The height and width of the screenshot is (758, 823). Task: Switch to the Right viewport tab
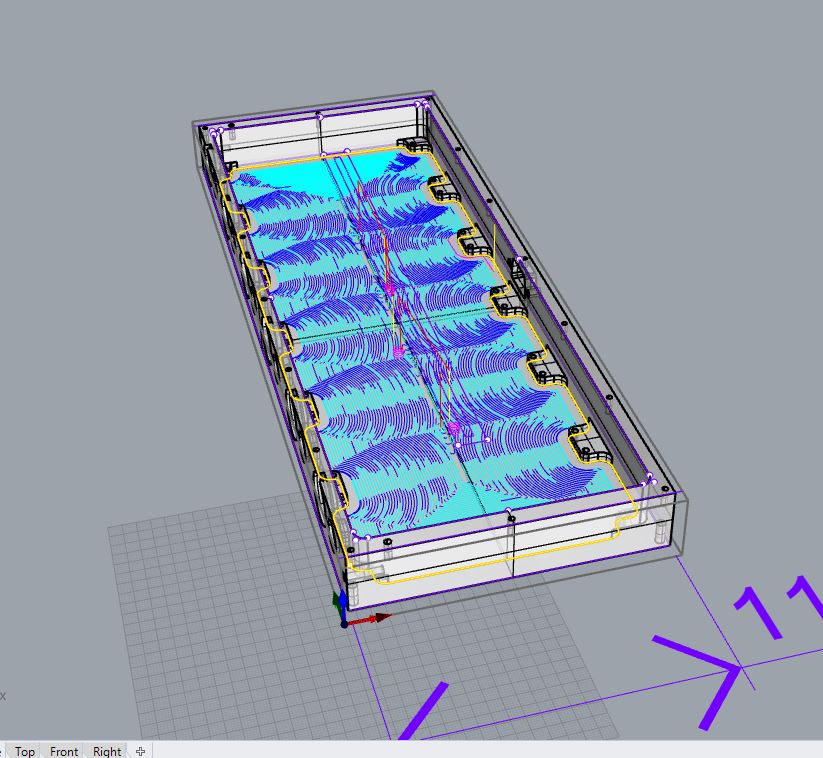[107, 751]
